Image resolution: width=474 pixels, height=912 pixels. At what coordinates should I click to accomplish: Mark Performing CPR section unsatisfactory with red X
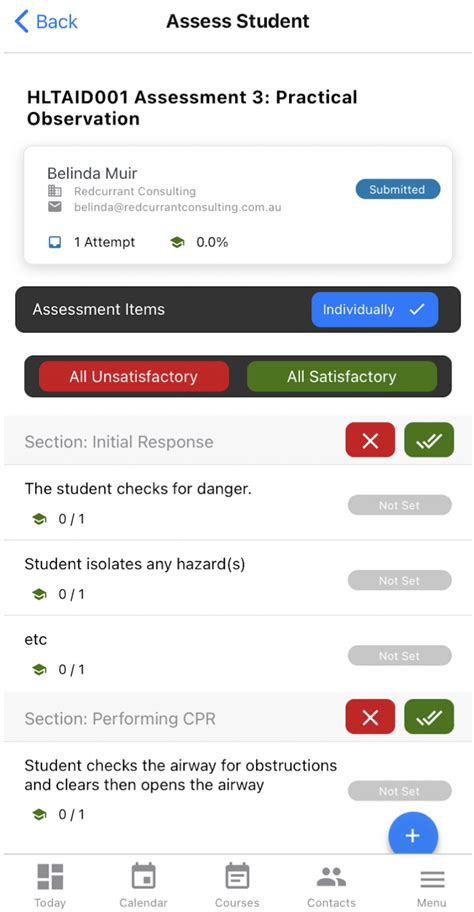pyautogui.click(x=370, y=717)
